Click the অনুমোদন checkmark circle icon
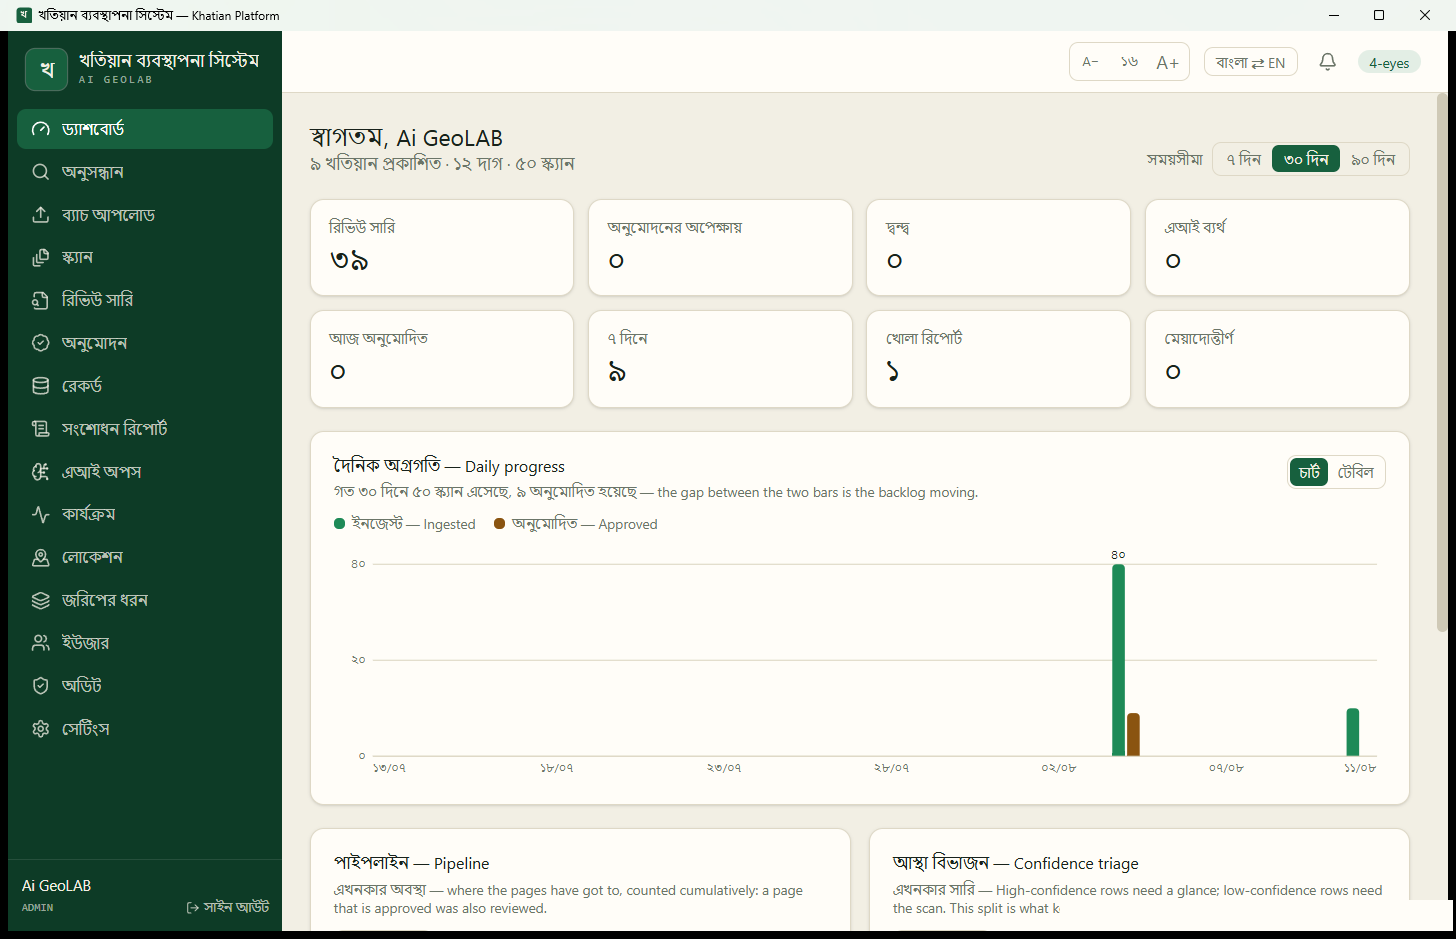 pos(41,343)
